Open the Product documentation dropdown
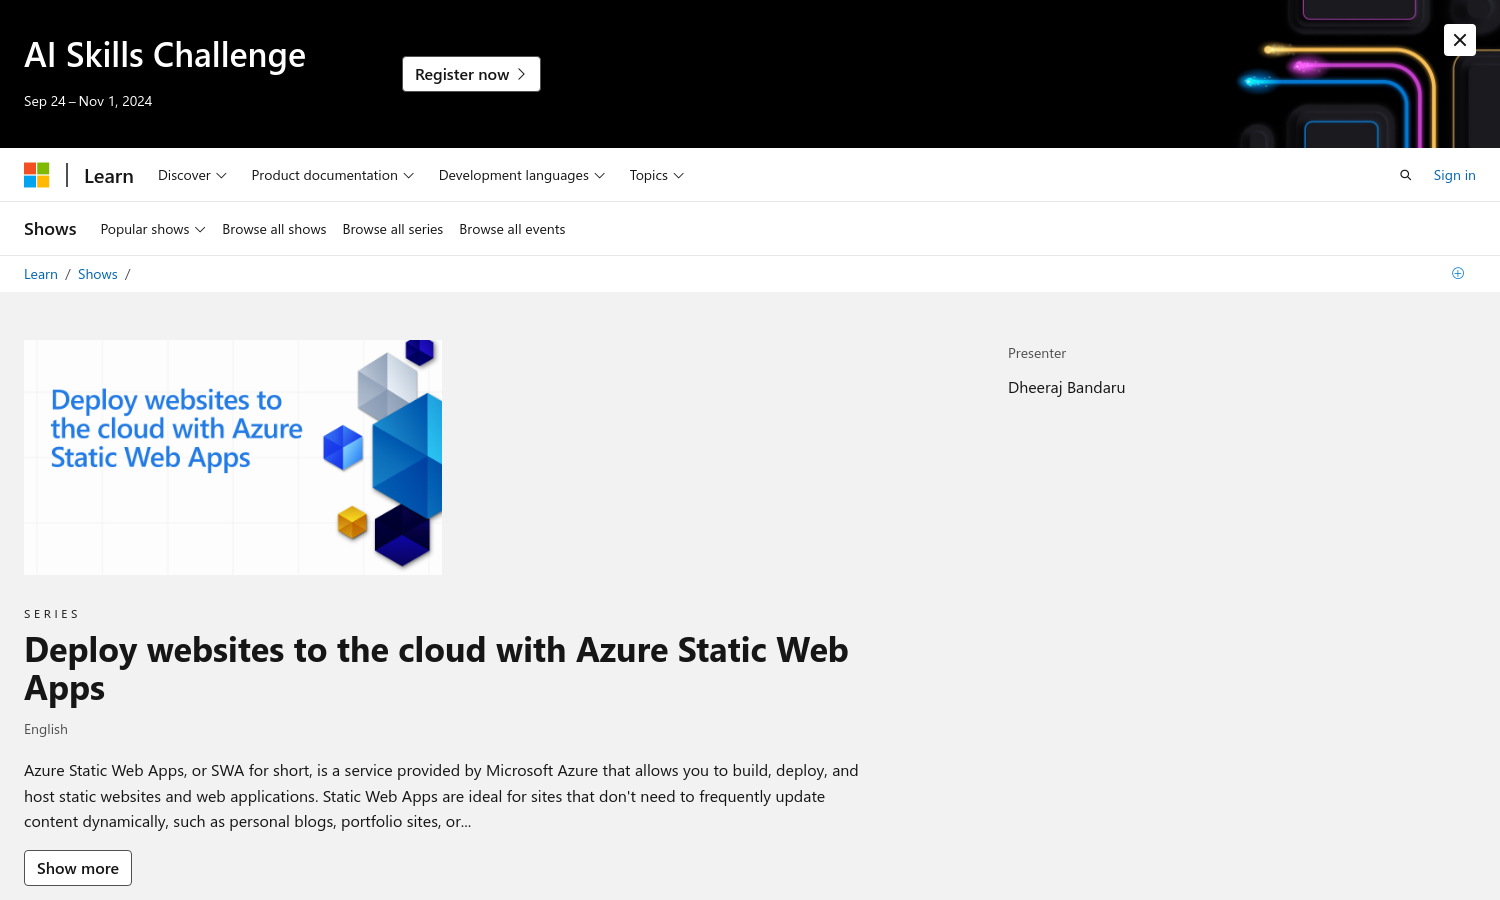Viewport: 1500px width, 900px height. (332, 175)
